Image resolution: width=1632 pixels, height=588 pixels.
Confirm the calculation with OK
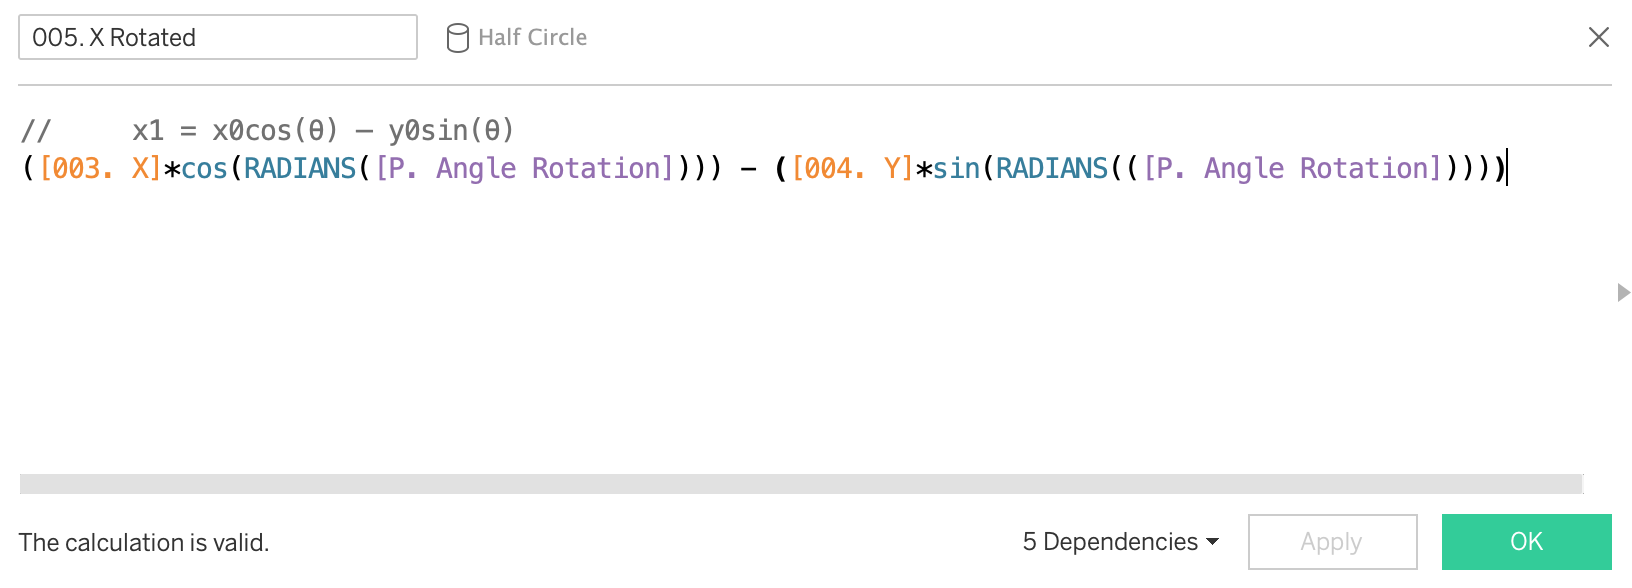(1526, 542)
